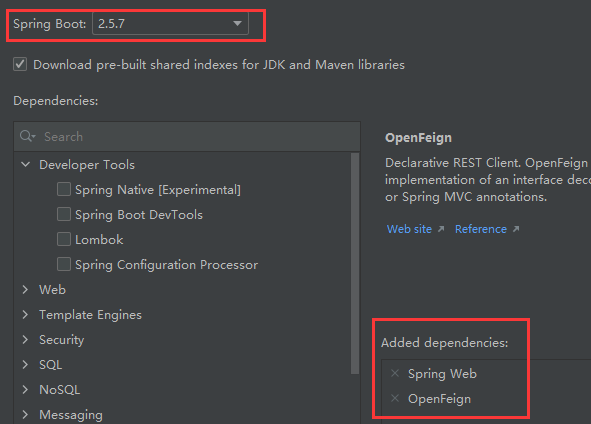Click the search magnifier icon
591x424 pixels.
point(27,136)
